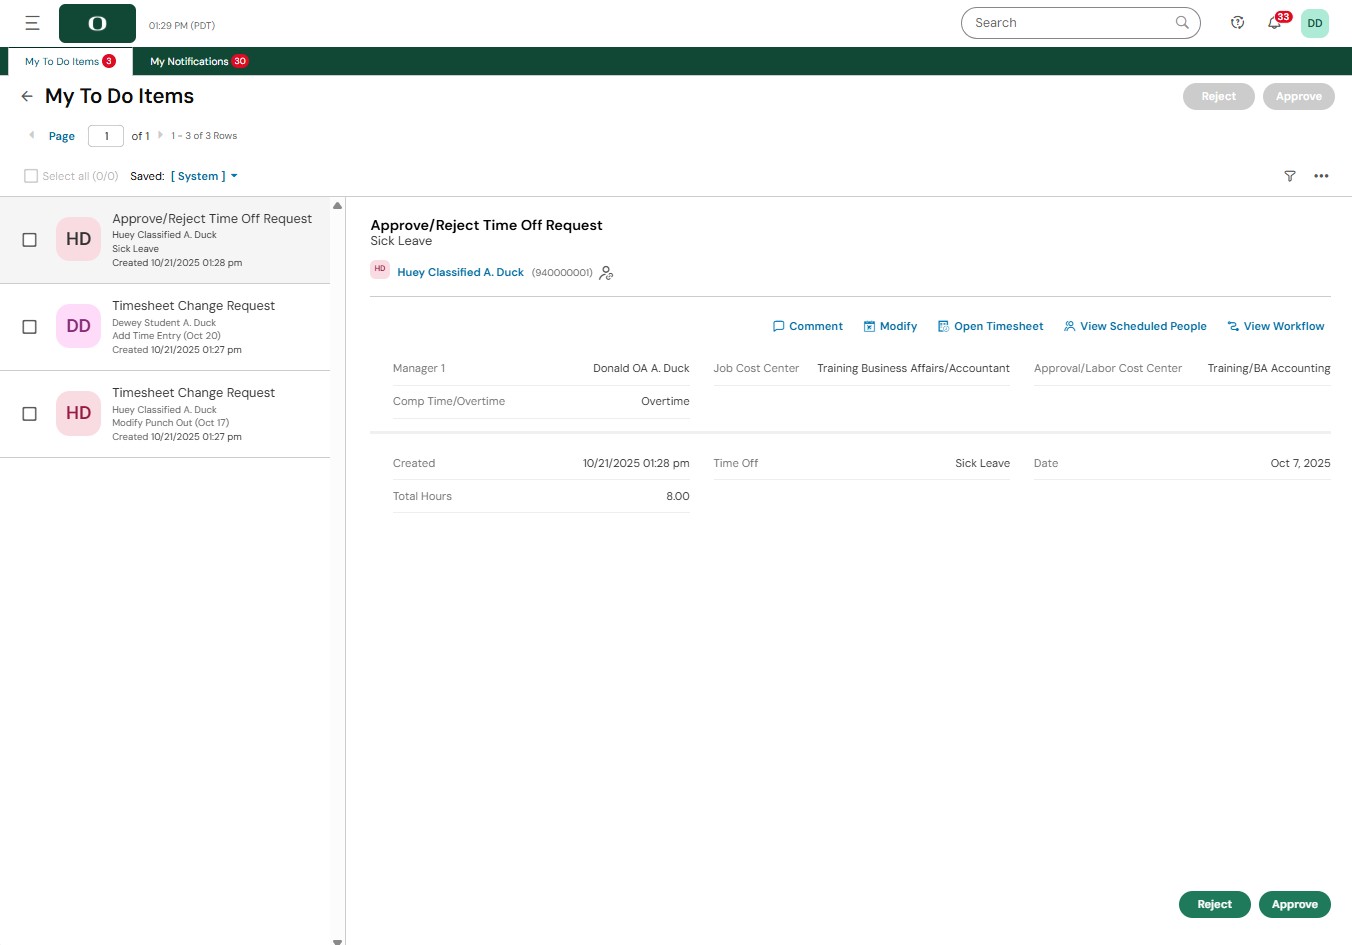This screenshot has height=945, width=1352.
Task: Select 'Modify Punch Out (Oct 17)' row text
Action: click(170, 423)
